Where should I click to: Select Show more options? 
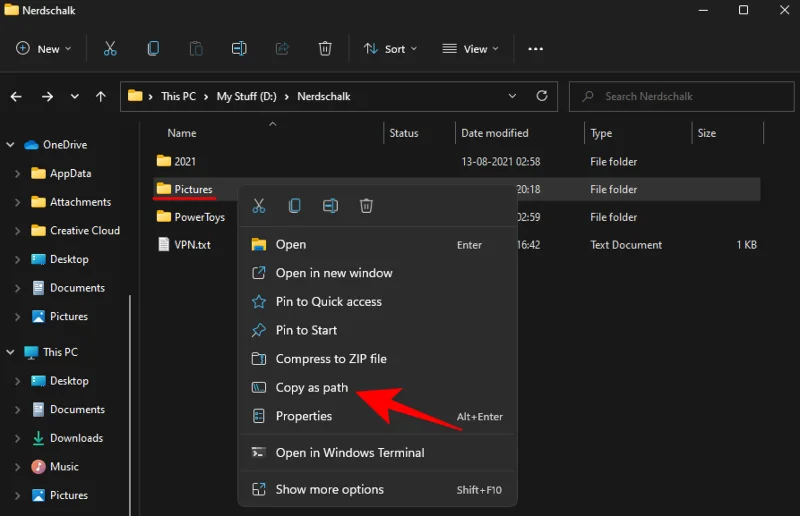tap(378, 489)
